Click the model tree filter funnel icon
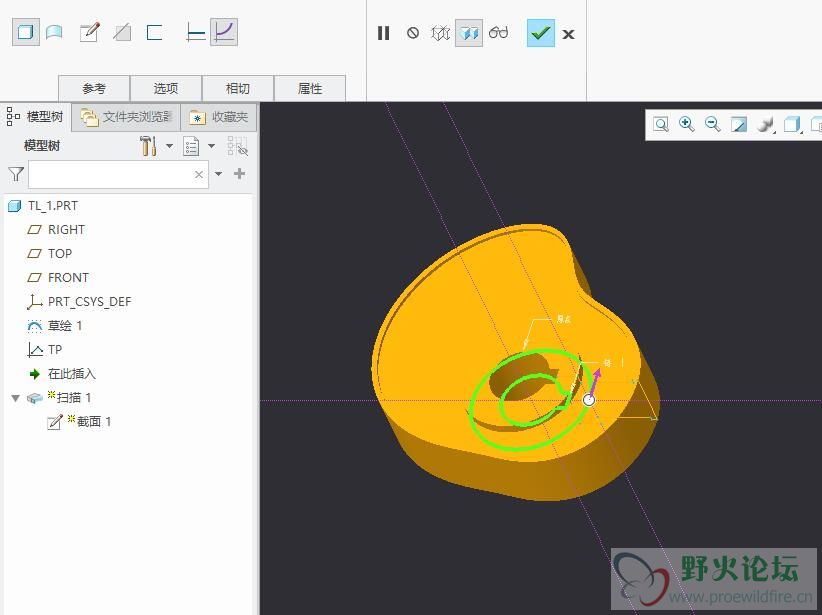This screenshot has height=615, width=822. tap(16, 174)
